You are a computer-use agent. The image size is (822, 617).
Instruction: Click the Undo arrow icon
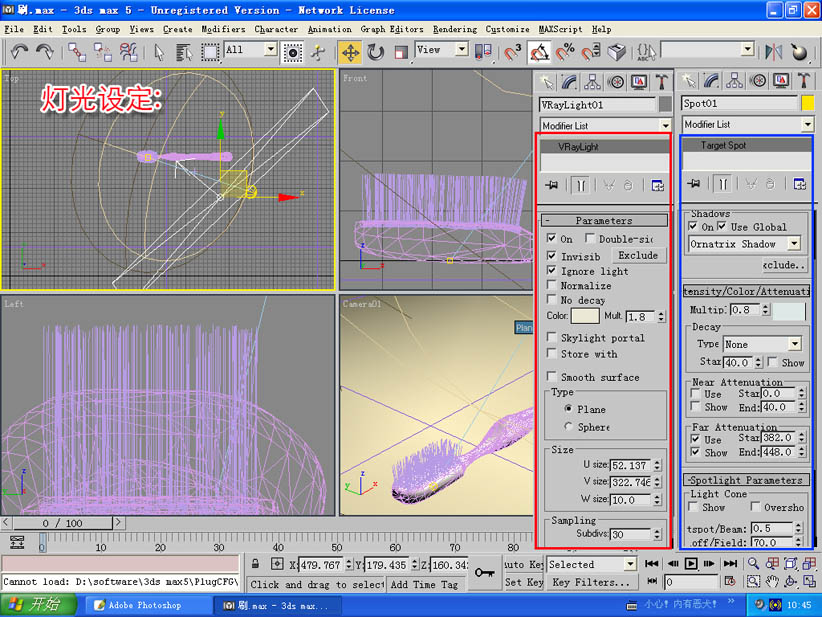coord(19,52)
